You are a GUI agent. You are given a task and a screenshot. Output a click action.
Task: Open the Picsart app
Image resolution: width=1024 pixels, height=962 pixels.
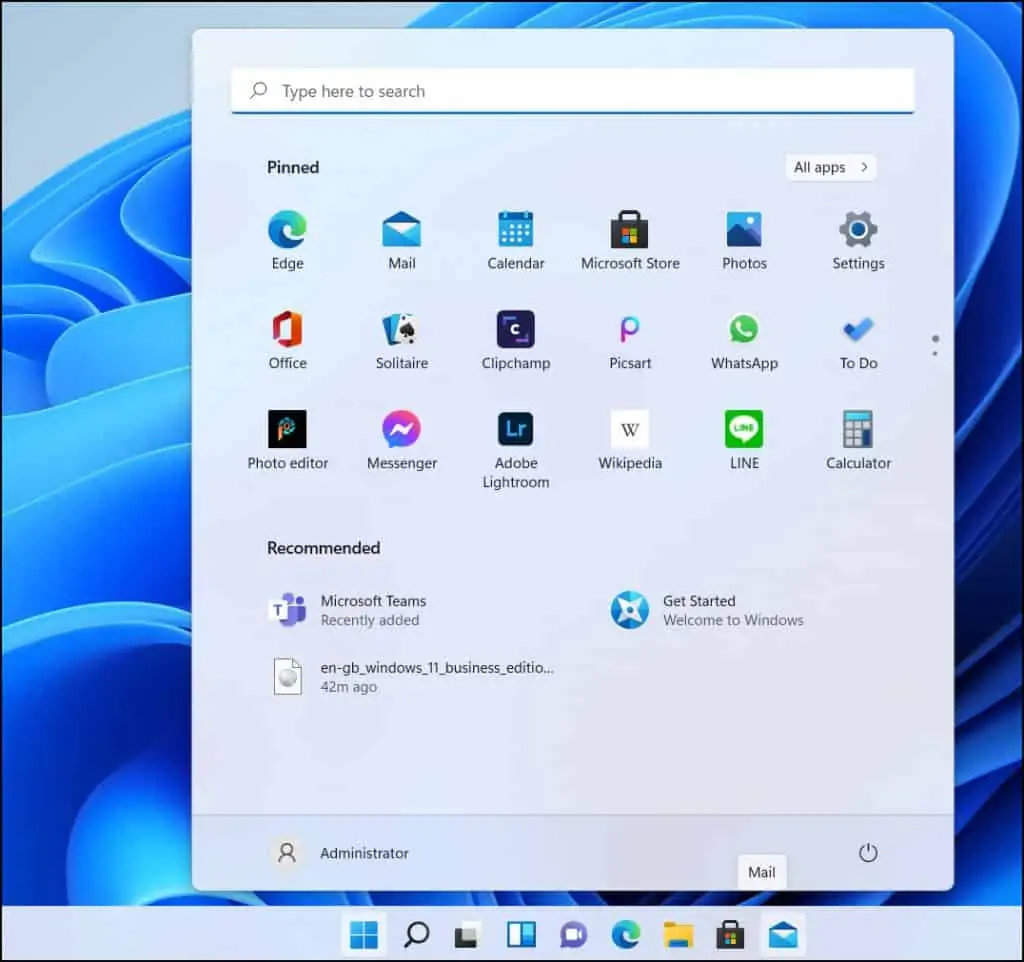[630, 340]
